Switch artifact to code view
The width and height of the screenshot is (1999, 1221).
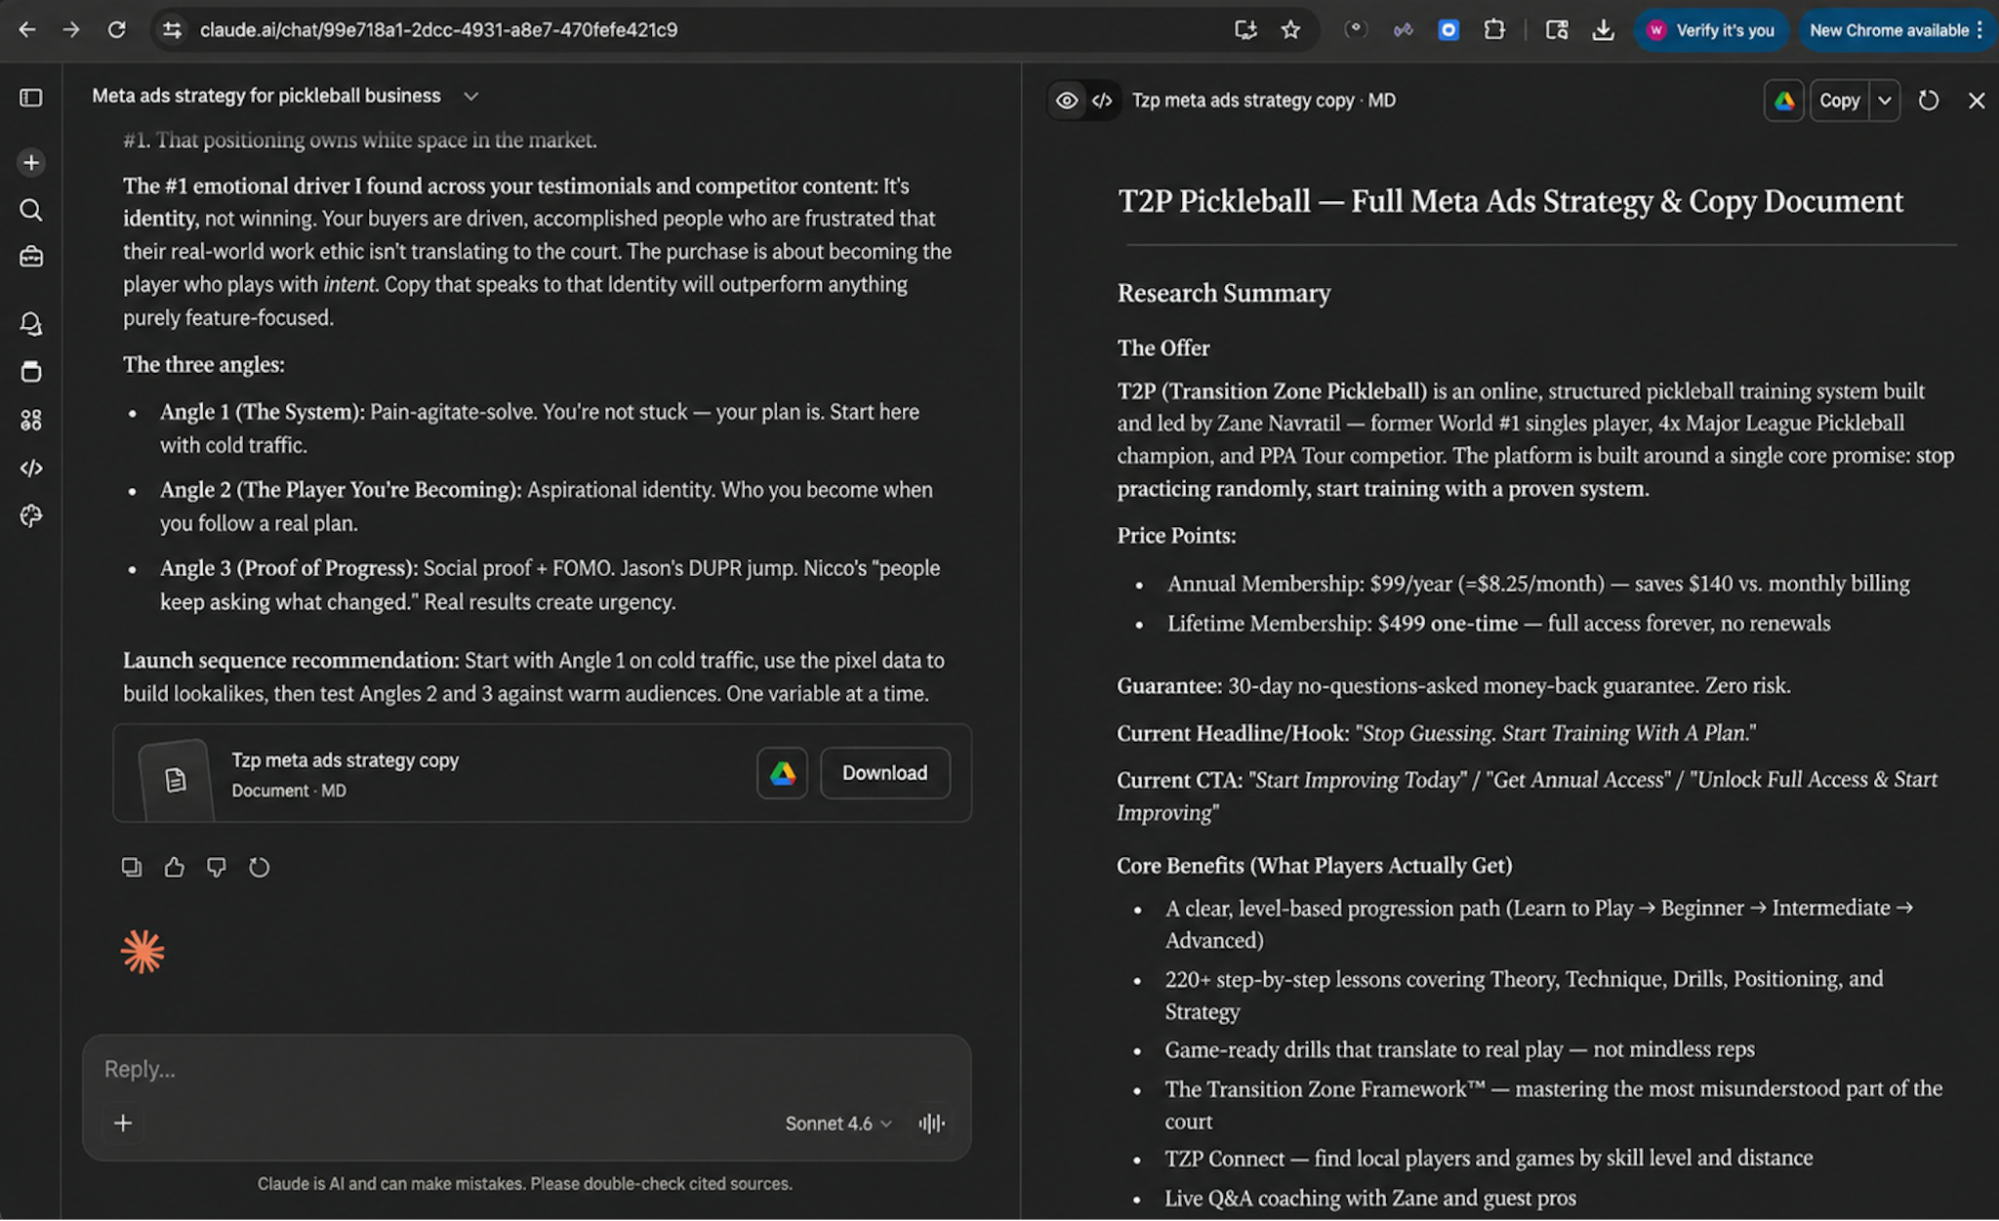[x=1102, y=100]
